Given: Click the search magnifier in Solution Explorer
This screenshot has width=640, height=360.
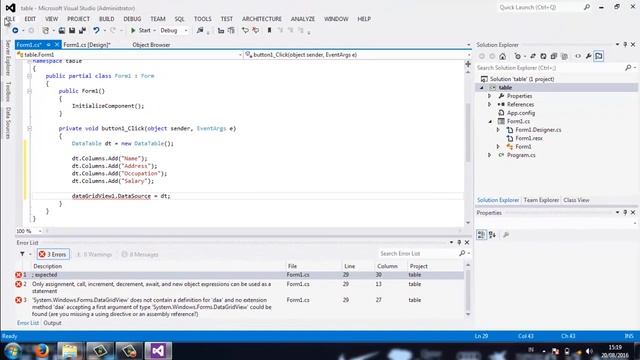Looking at the screenshot, I should 628,68.
